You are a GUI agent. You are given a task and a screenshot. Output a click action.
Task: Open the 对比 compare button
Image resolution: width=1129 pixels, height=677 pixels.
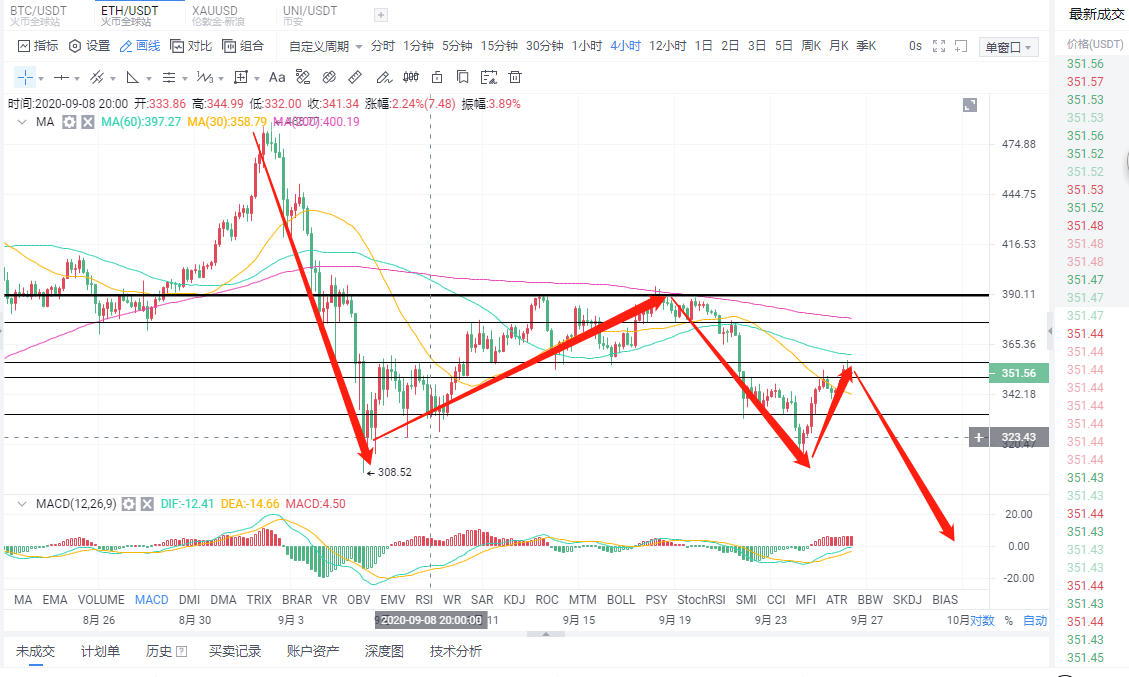(191, 46)
